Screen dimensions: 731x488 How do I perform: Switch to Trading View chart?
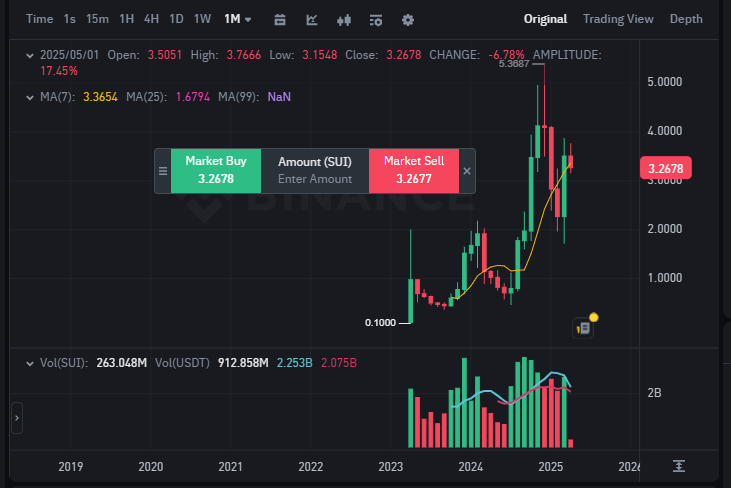[618, 19]
